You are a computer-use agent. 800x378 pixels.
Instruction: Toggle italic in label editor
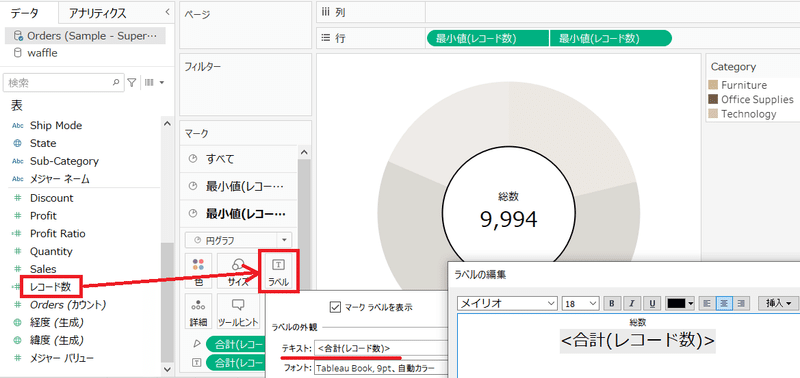pyautogui.click(x=632, y=303)
